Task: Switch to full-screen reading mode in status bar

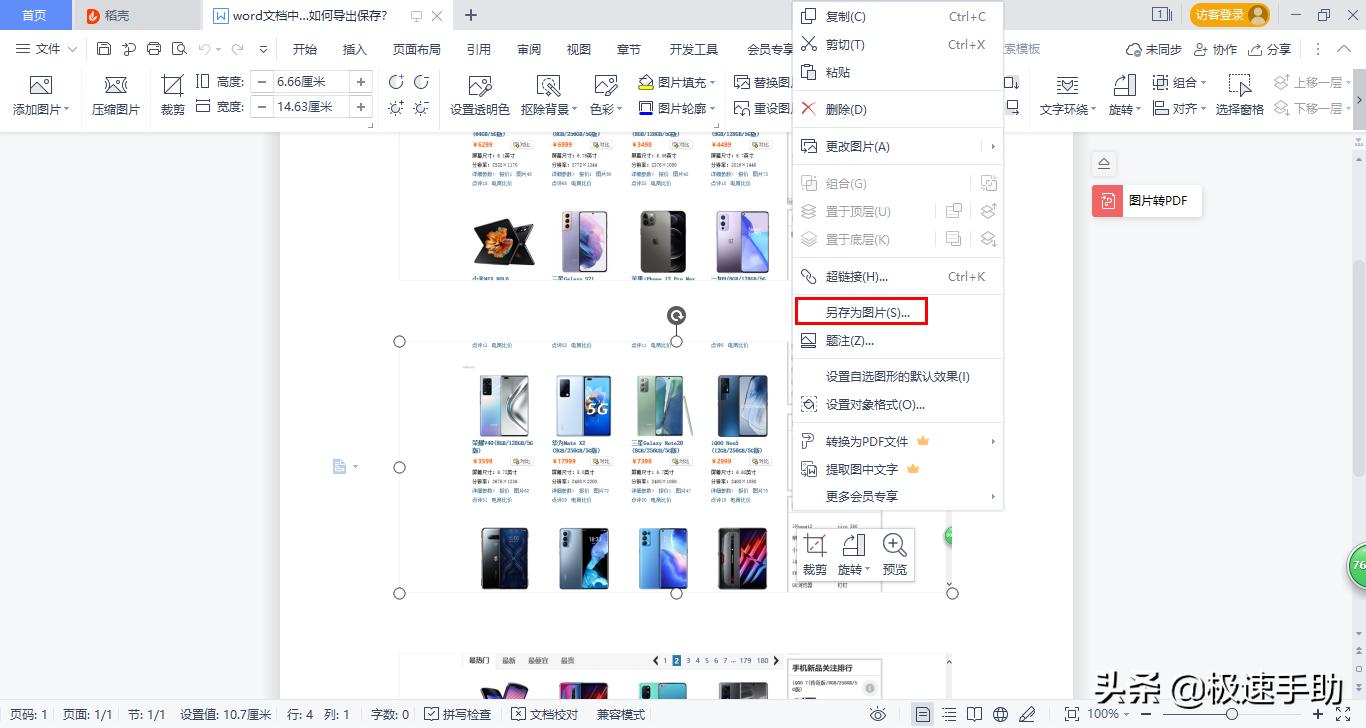Action: 974,714
